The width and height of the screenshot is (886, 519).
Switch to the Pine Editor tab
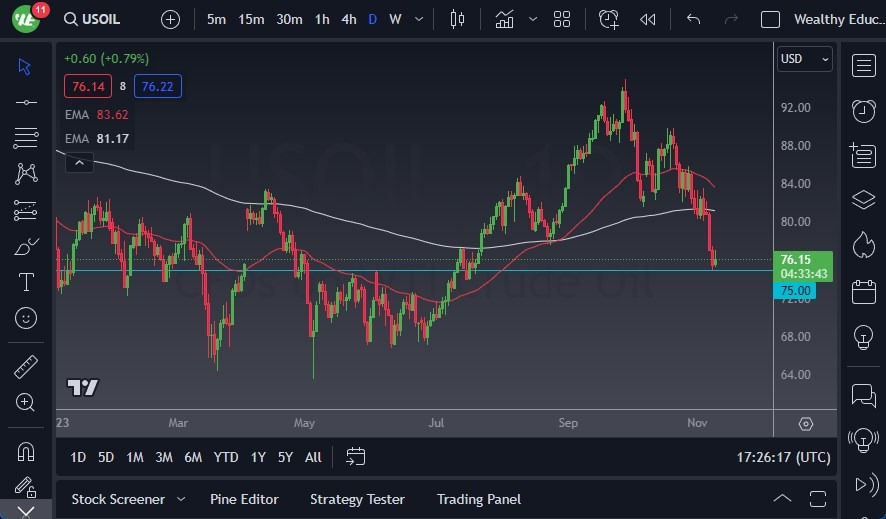tap(244, 499)
